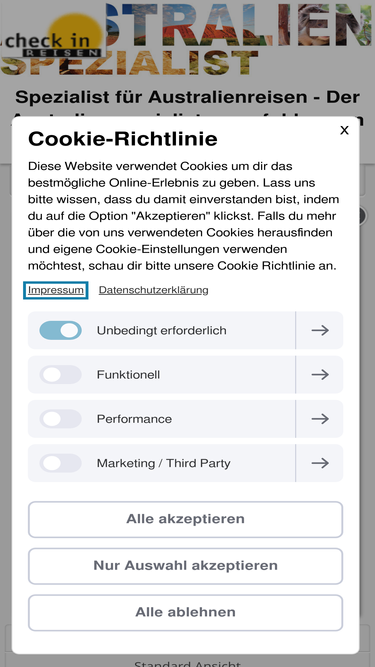Expand the Funktionell cookie details arrow
375x667 pixels.
320,374
